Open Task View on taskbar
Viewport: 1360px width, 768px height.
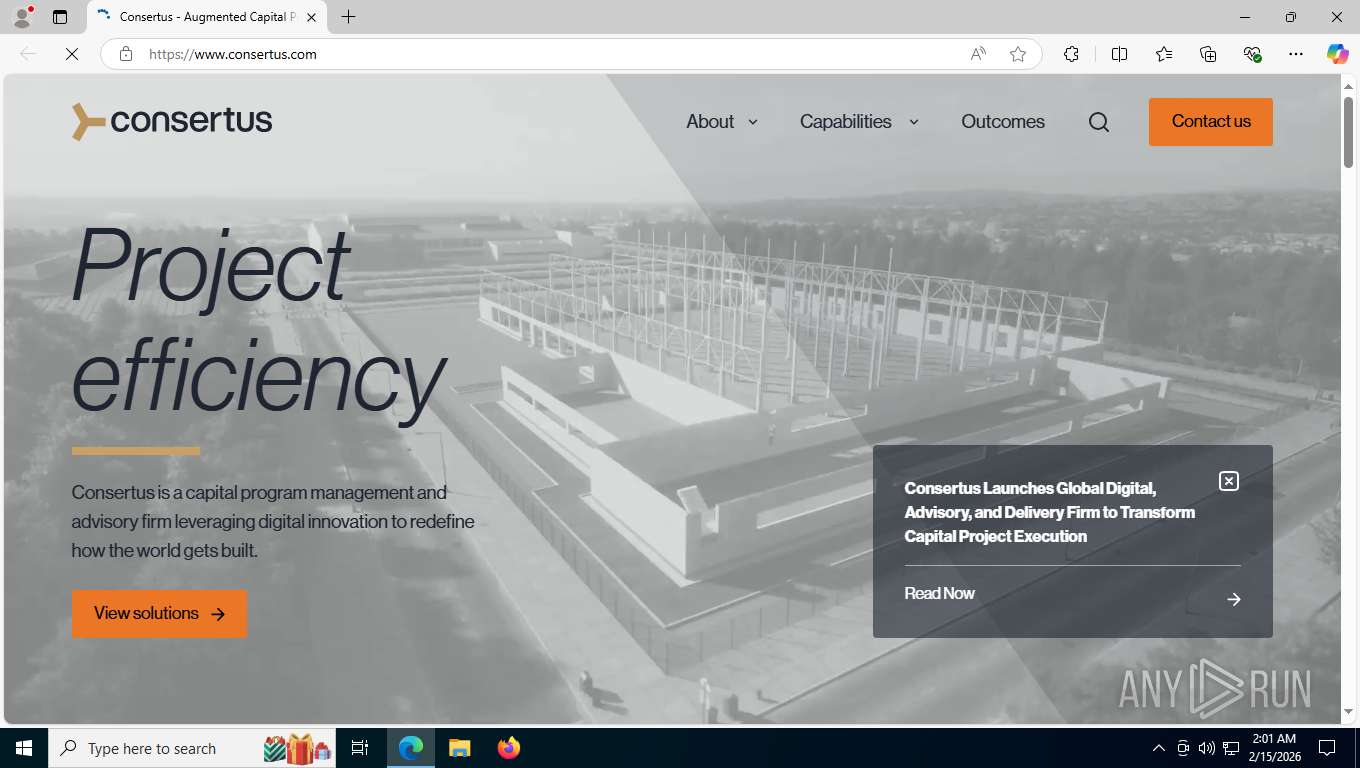tap(360, 748)
